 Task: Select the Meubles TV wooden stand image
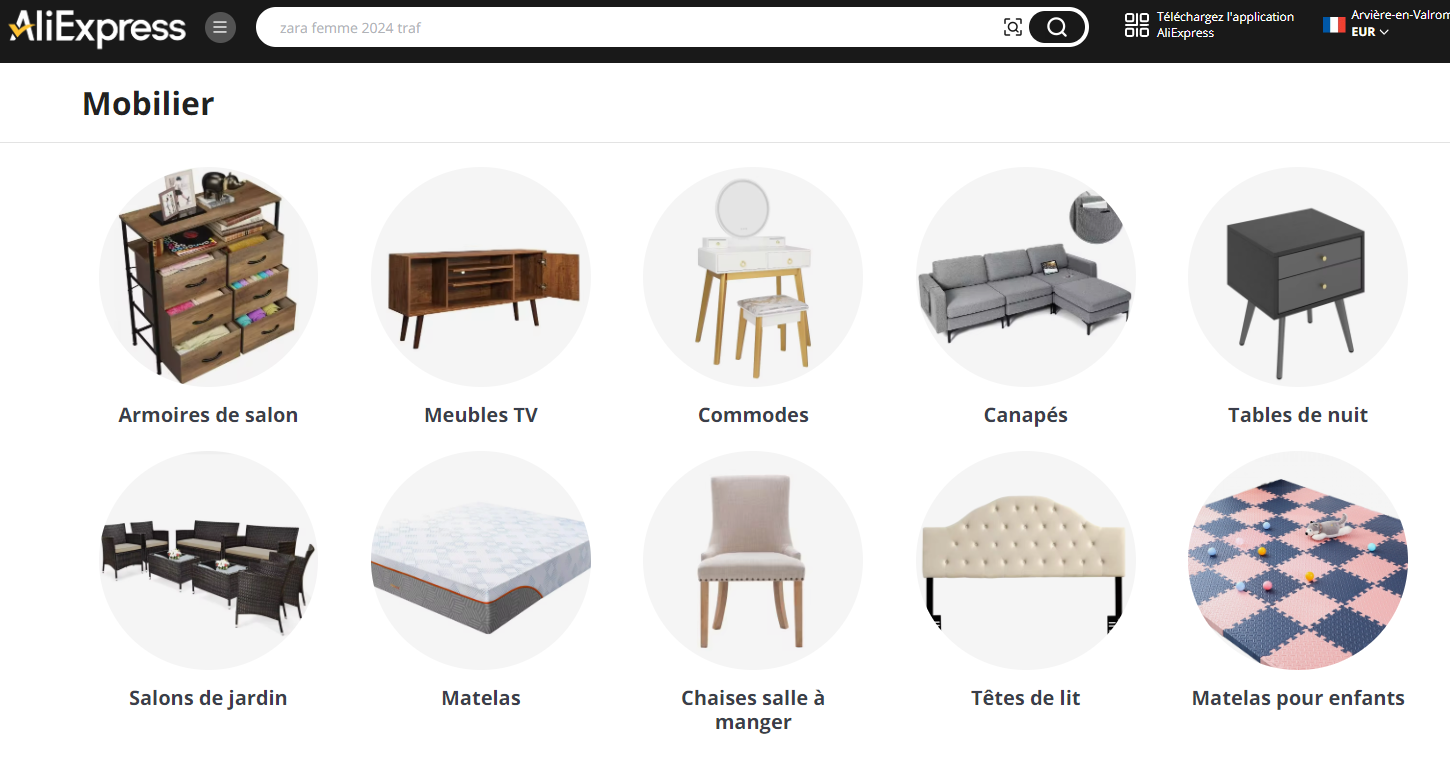pyautogui.click(x=481, y=277)
